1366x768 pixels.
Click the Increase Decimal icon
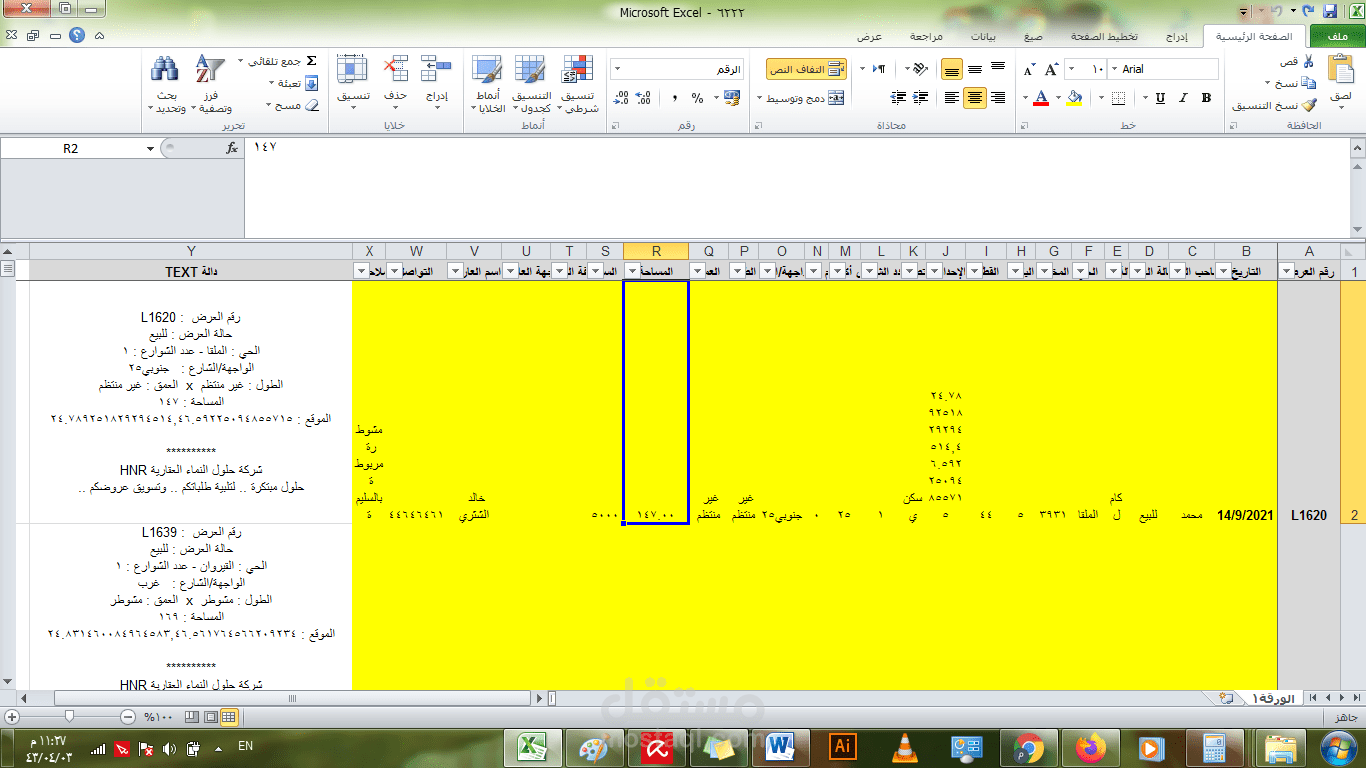point(645,98)
